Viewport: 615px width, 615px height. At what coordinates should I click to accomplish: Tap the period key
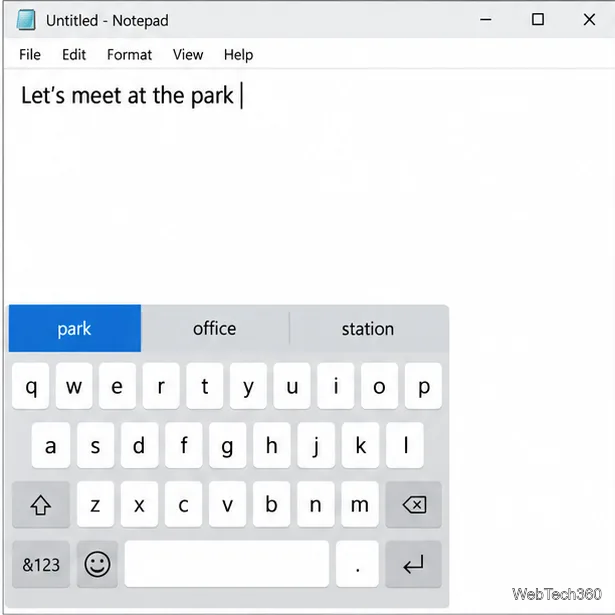[x=357, y=564]
